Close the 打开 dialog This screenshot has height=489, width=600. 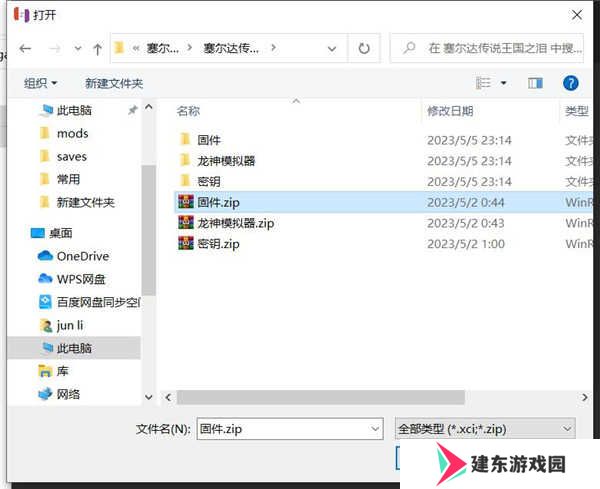[577, 15]
